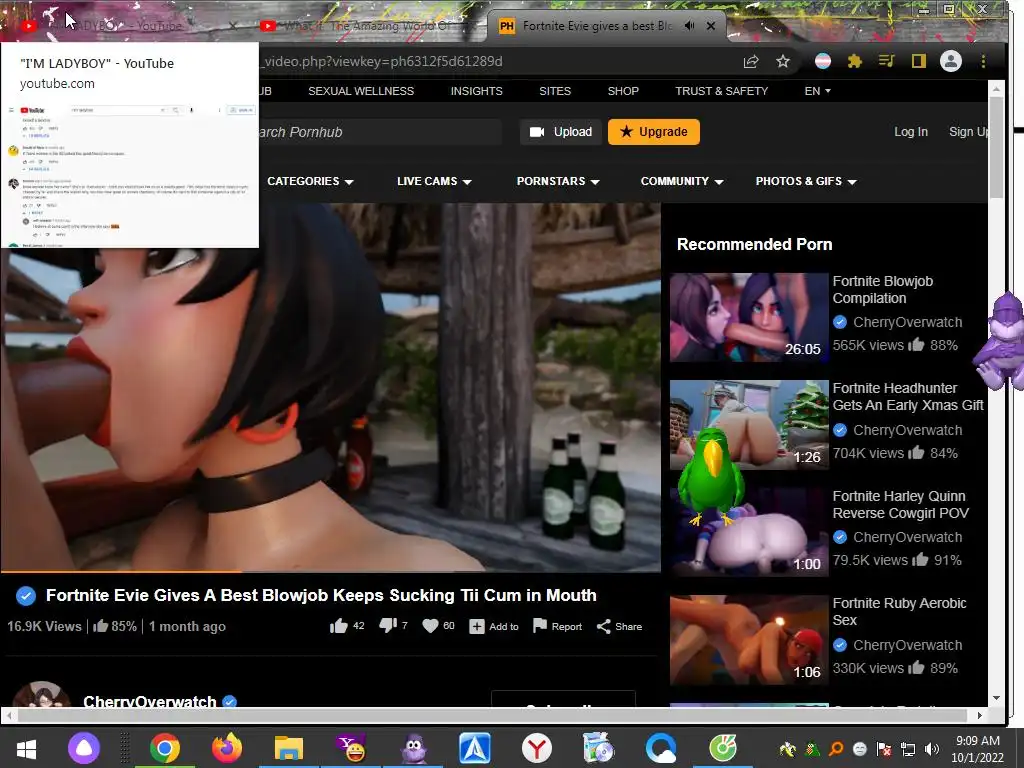
Task: Open the CherryOverwatch channel name below video
Action: (150, 701)
